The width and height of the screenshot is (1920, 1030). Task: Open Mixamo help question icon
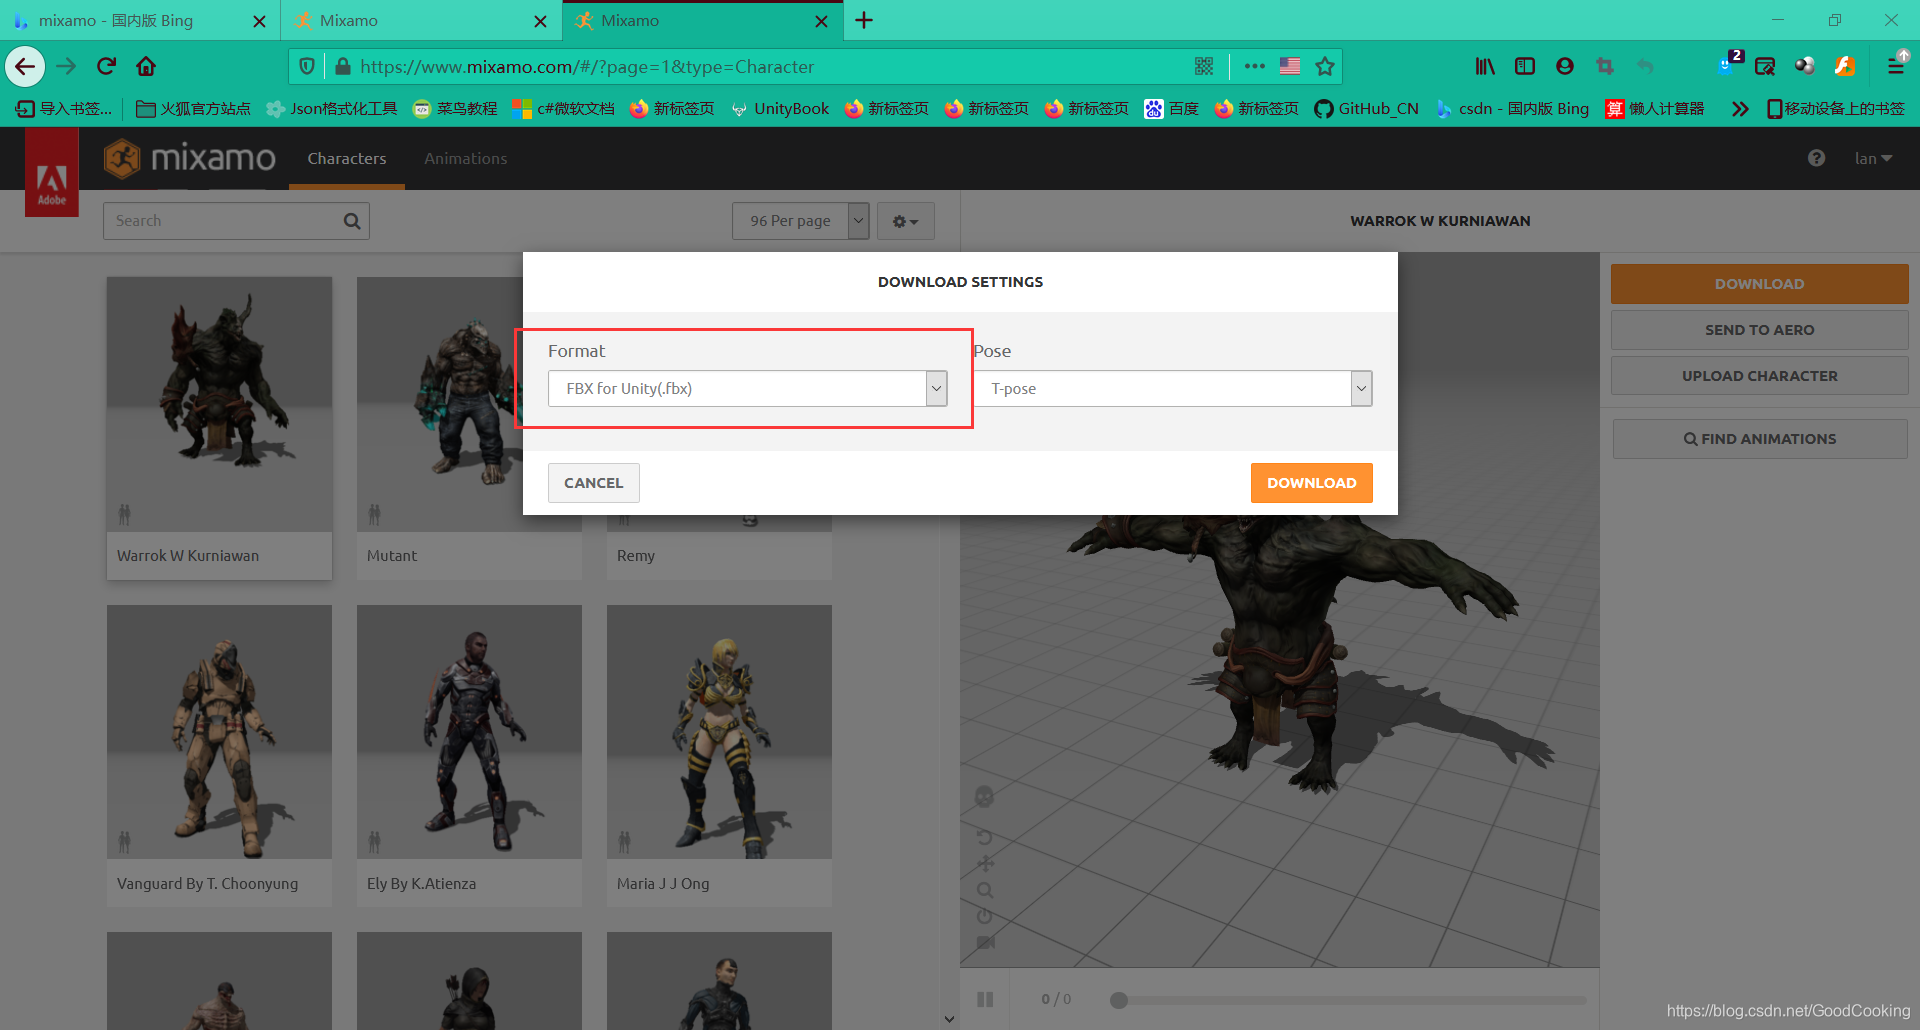point(1817,158)
